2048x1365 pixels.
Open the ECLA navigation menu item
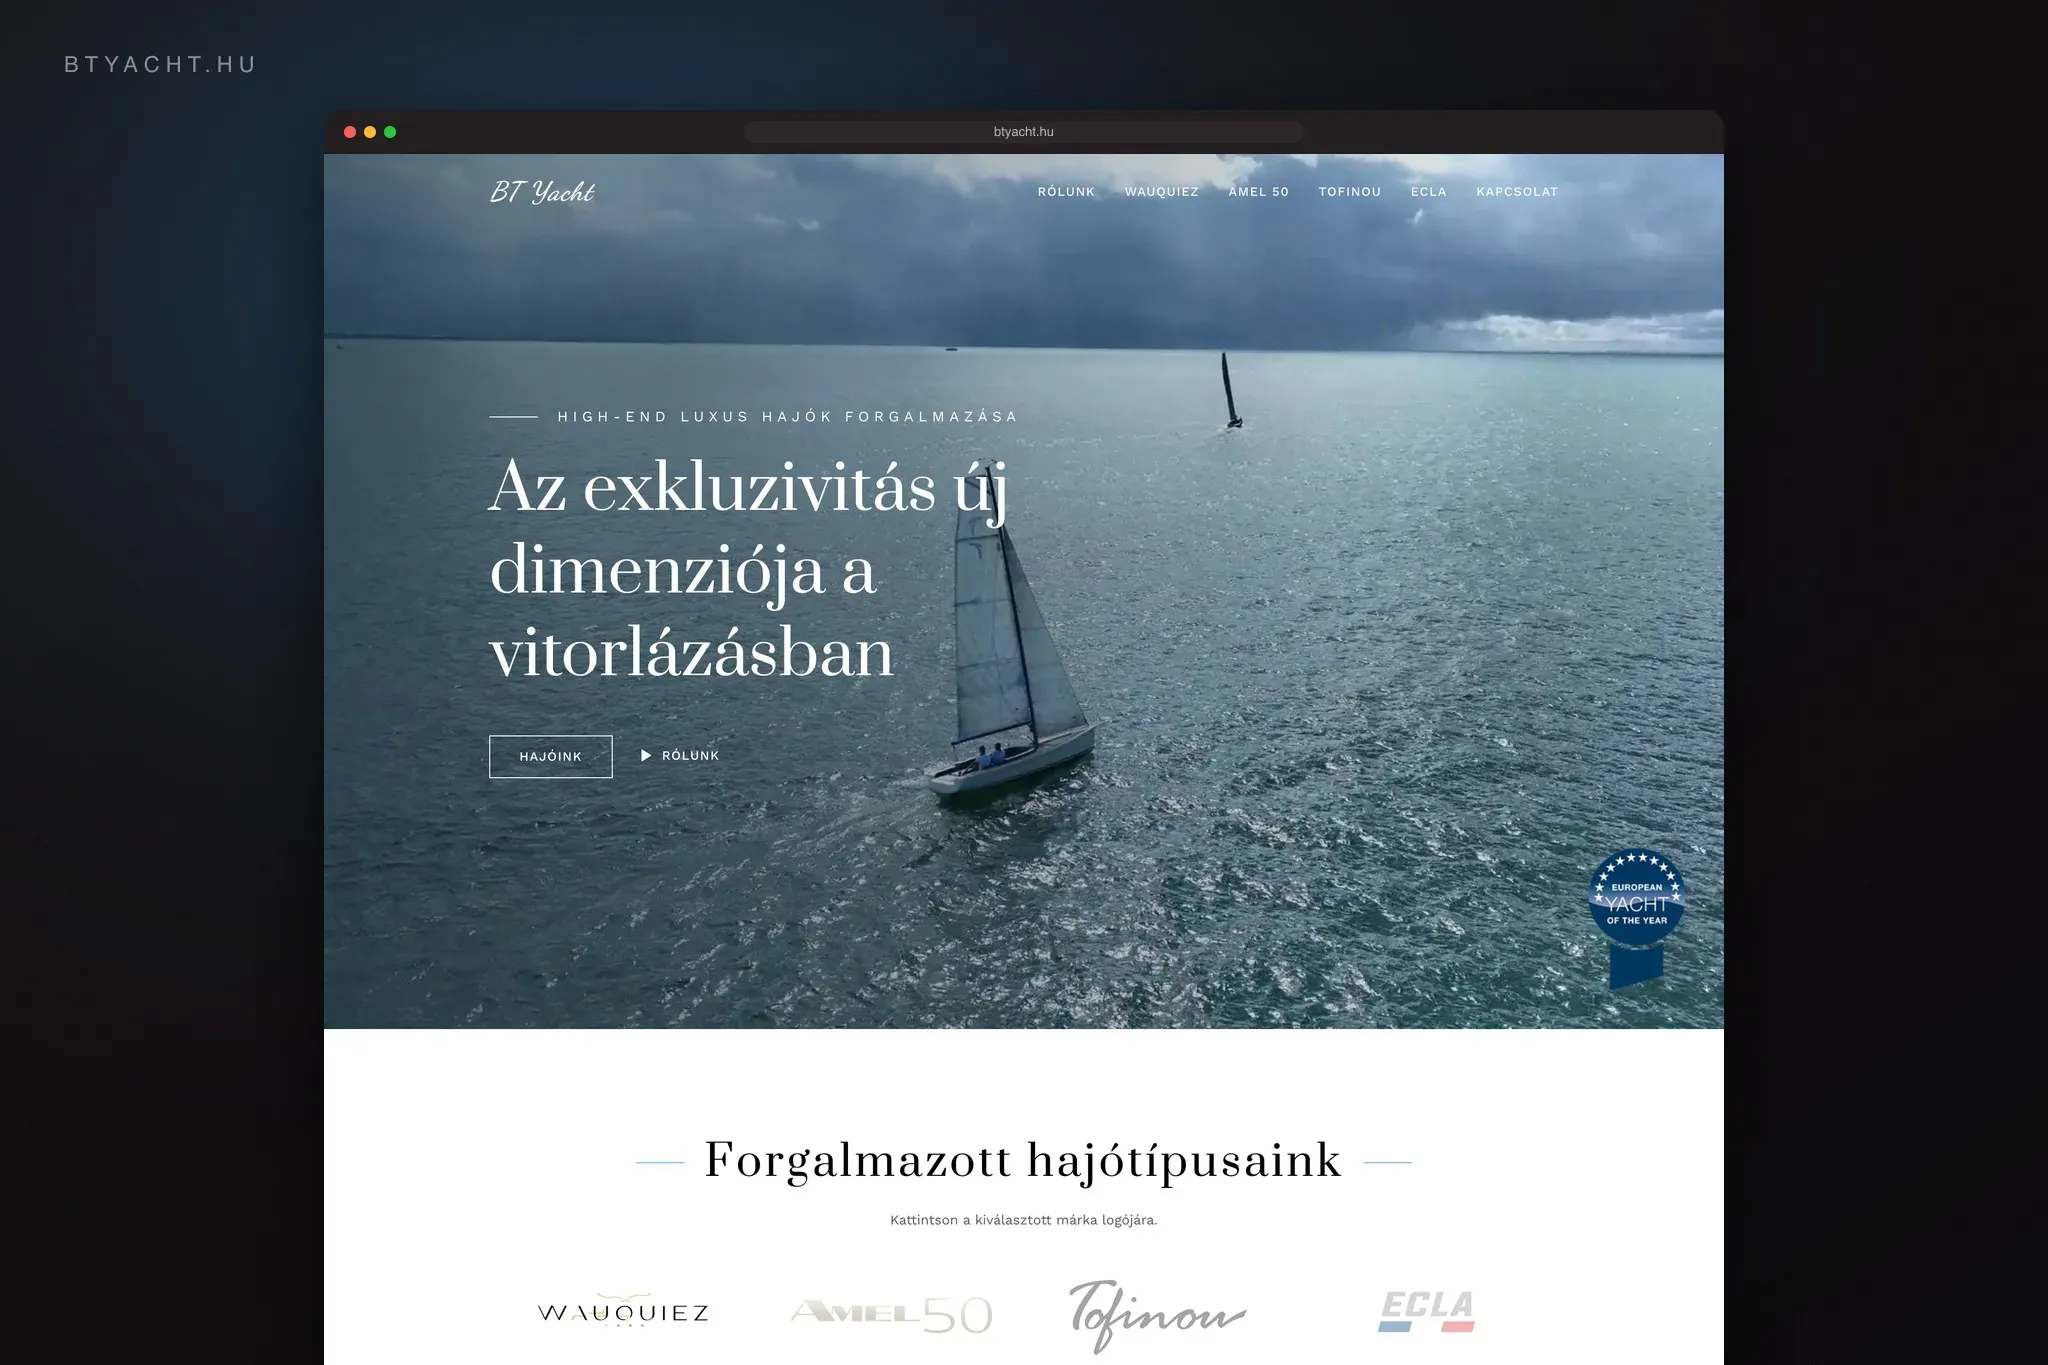pyautogui.click(x=1428, y=192)
